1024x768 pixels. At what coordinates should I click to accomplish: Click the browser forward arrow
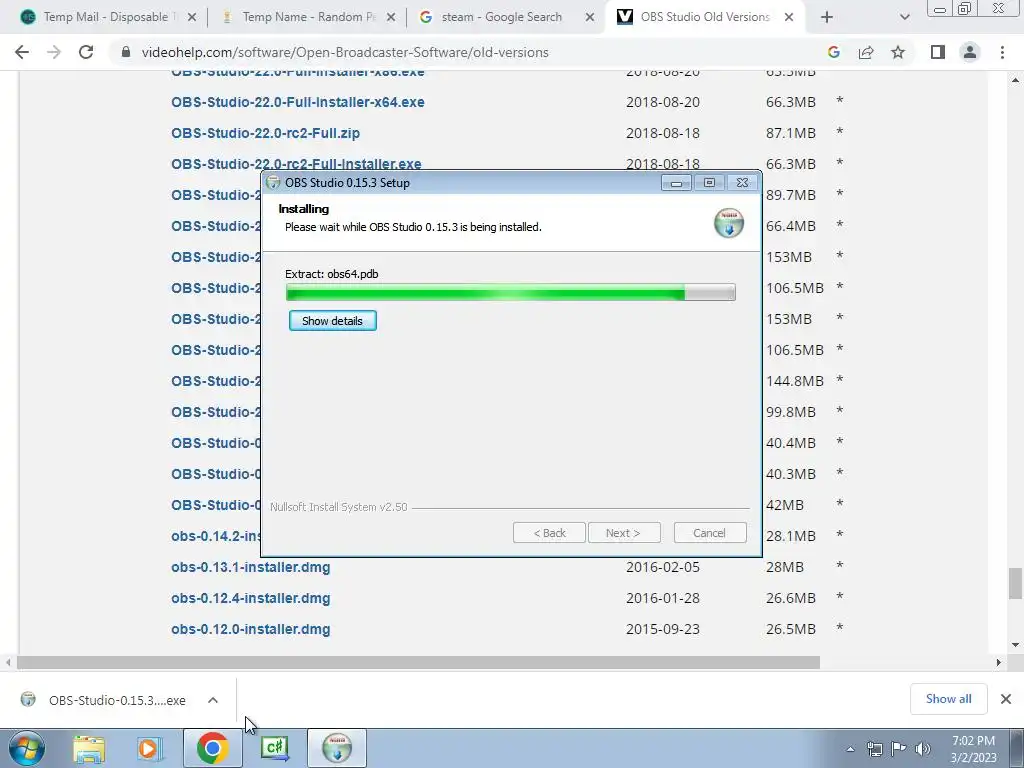point(54,52)
